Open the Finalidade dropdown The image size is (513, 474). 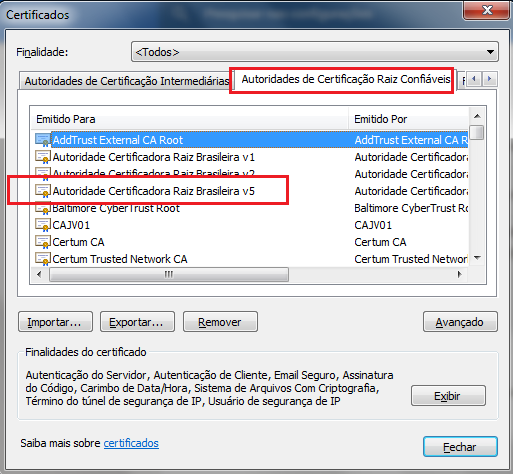315,52
